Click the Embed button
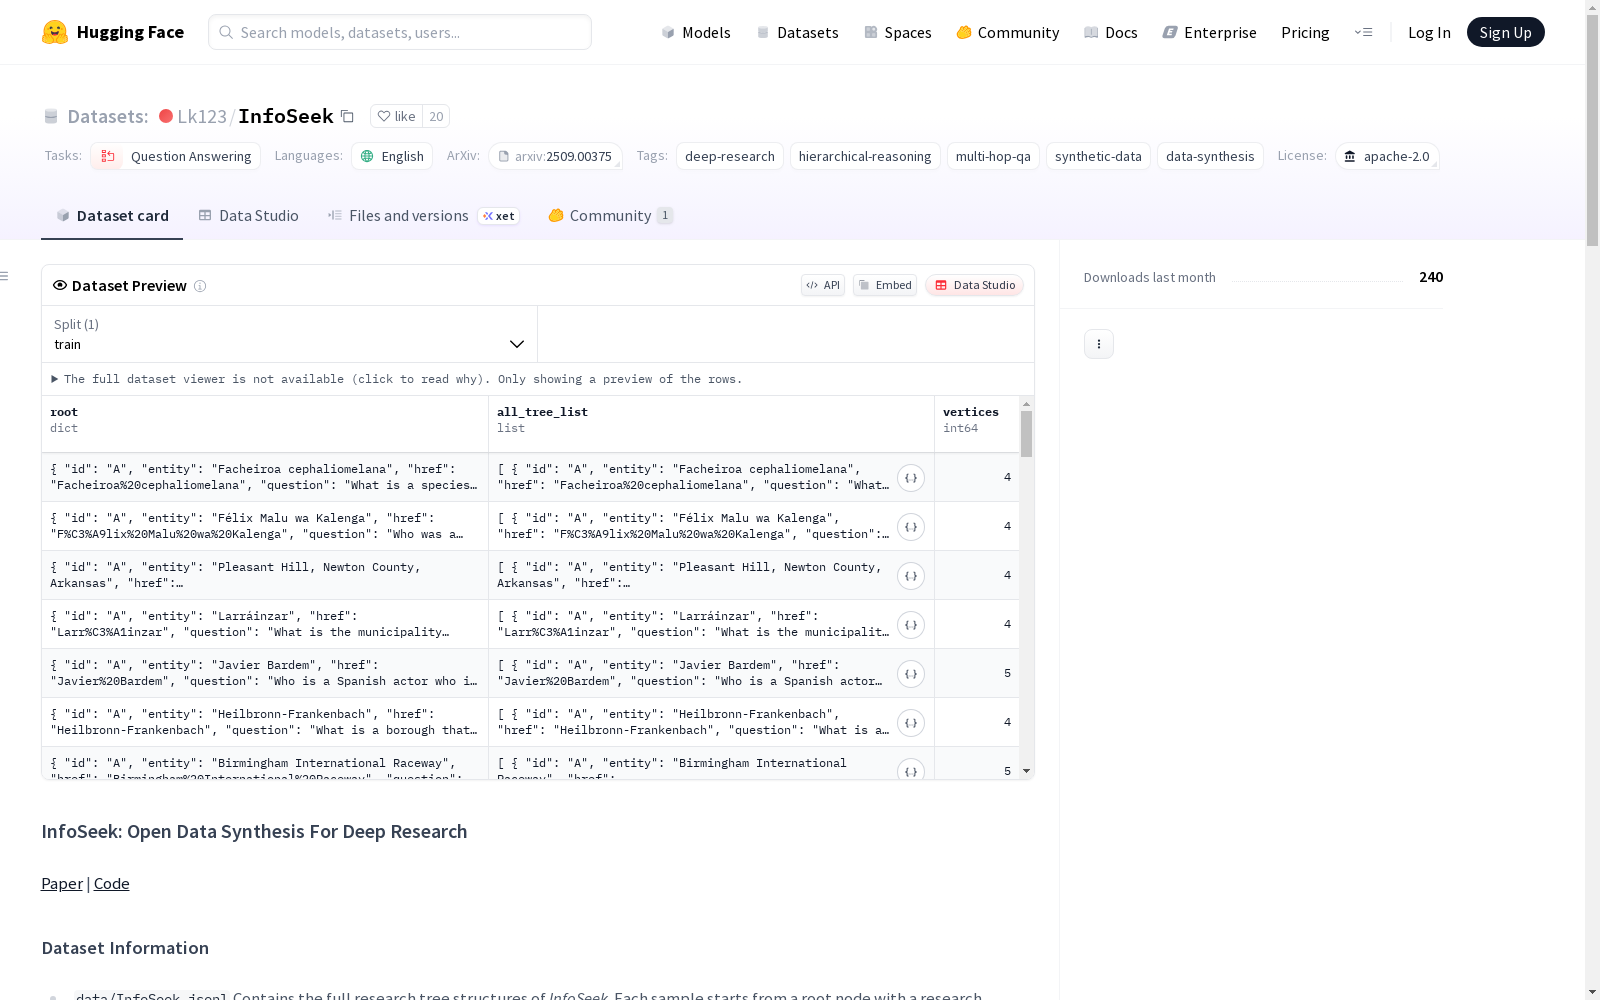This screenshot has height=1000, width=1600. click(x=885, y=285)
